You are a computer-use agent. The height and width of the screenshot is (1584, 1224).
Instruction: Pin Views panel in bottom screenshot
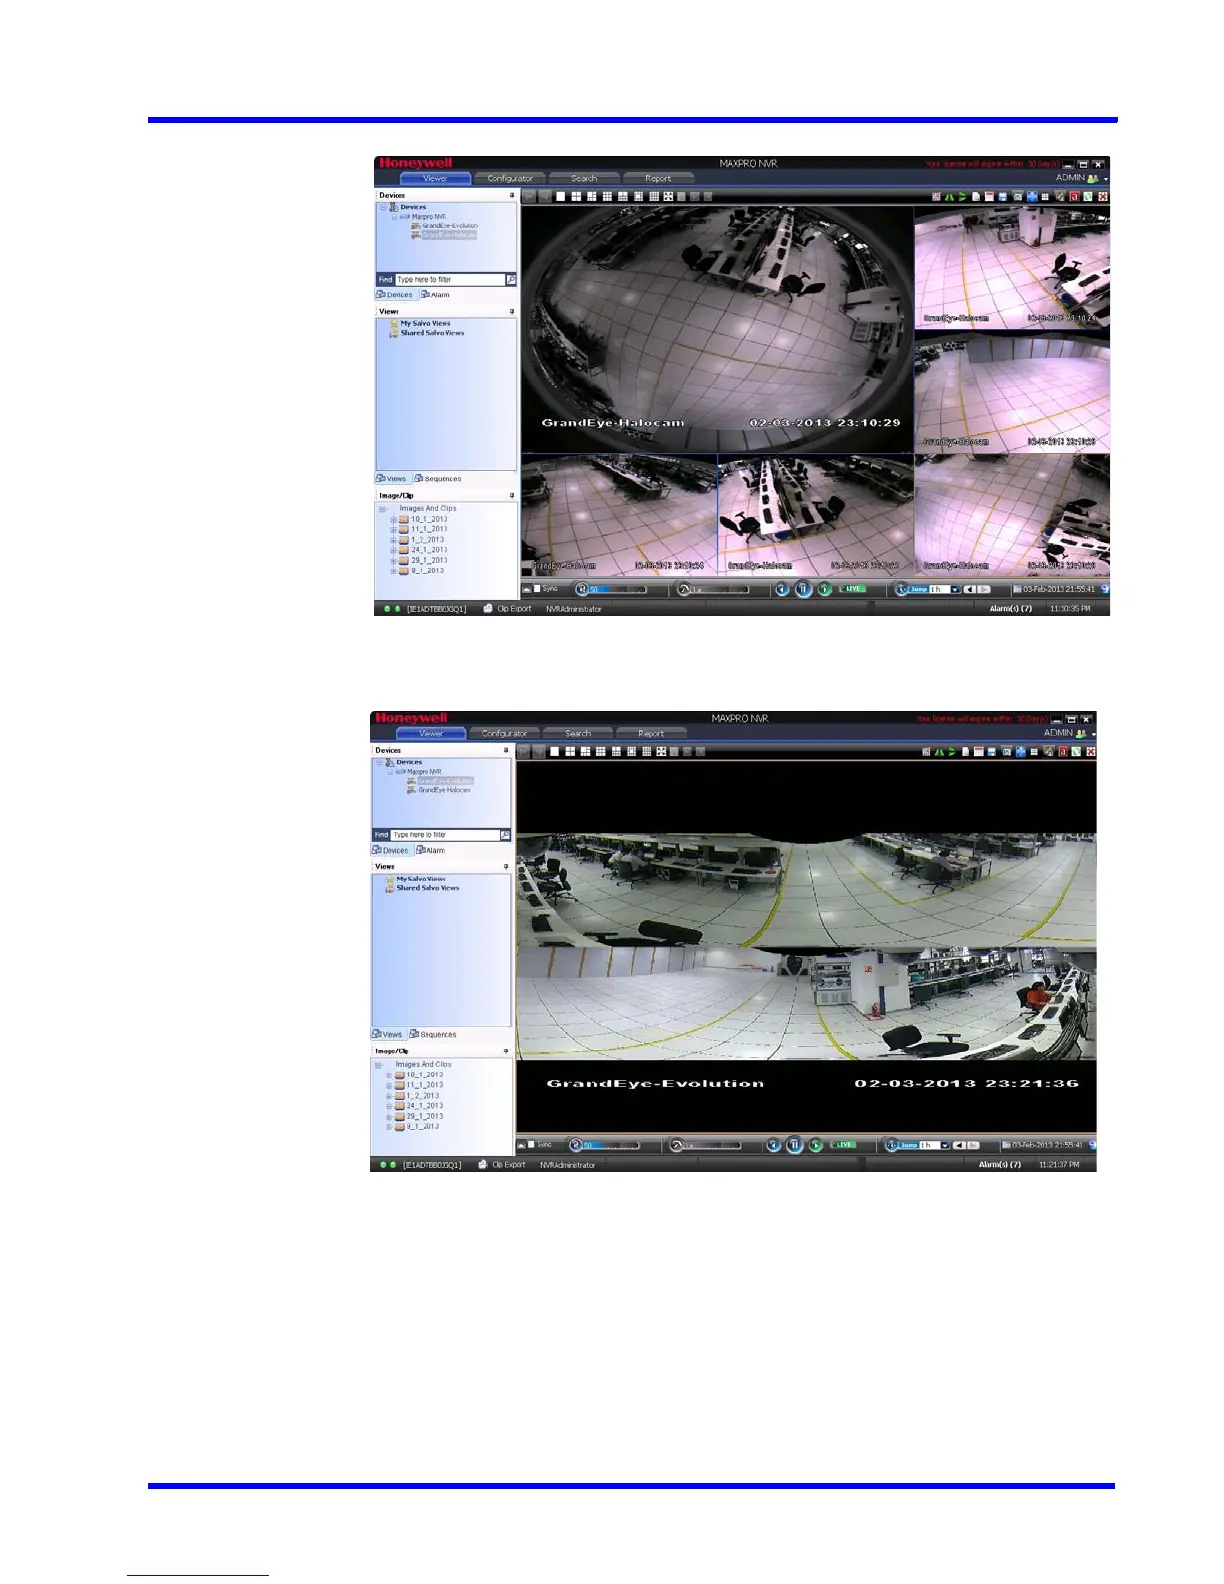[506, 866]
